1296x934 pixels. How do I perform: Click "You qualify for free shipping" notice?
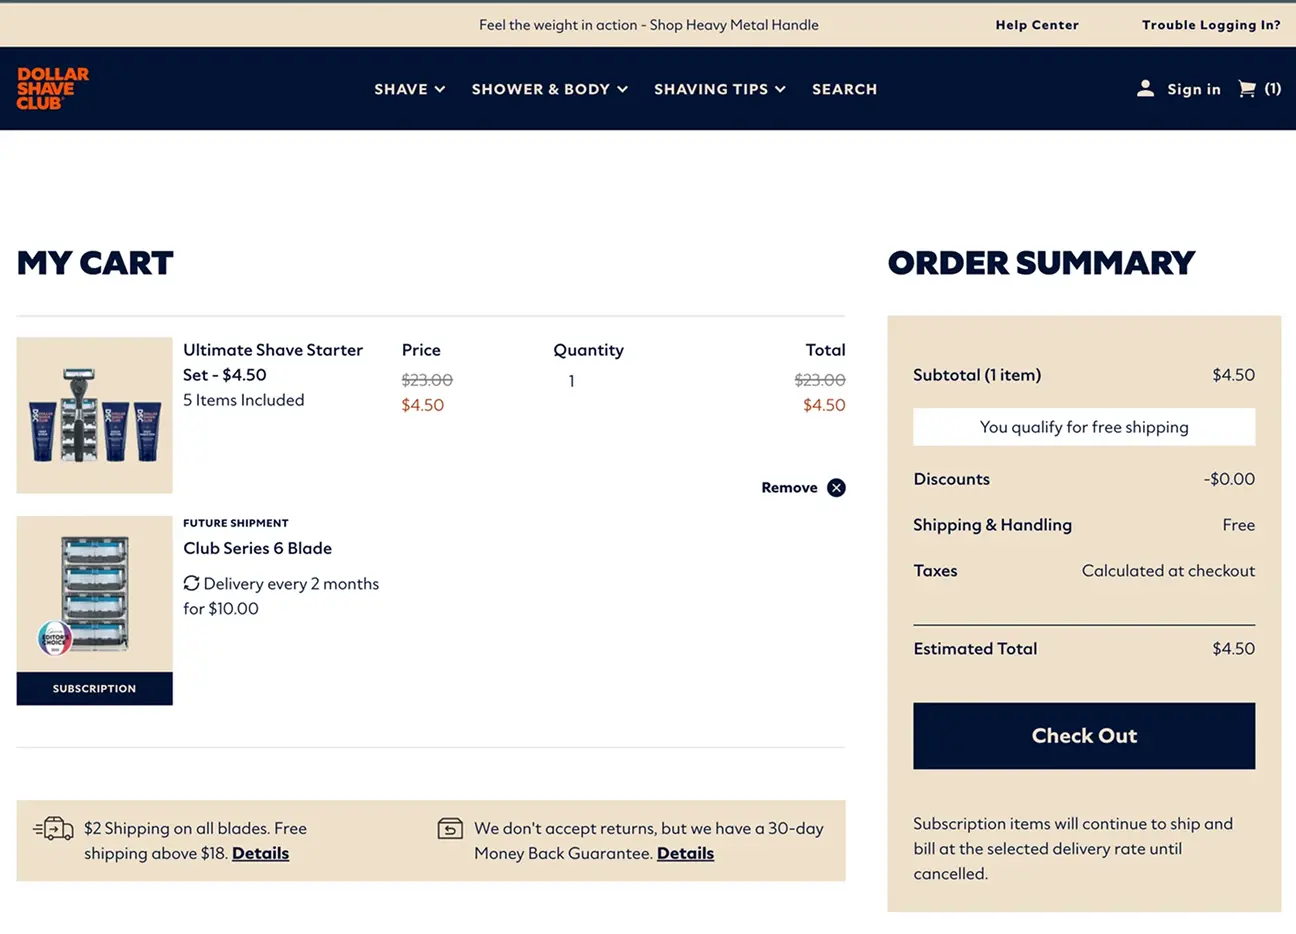click(x=1084, y=427)
